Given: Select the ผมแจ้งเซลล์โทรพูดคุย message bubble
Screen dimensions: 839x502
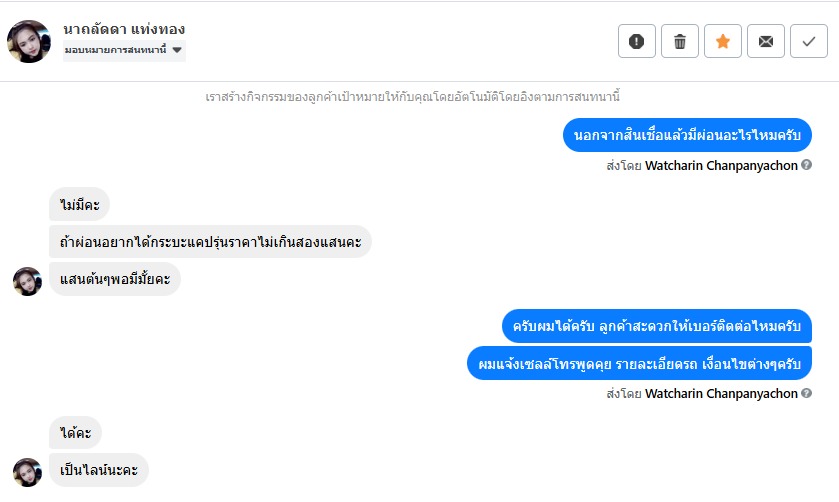Looking at the screenshot, I should click(x=639, y=362).
